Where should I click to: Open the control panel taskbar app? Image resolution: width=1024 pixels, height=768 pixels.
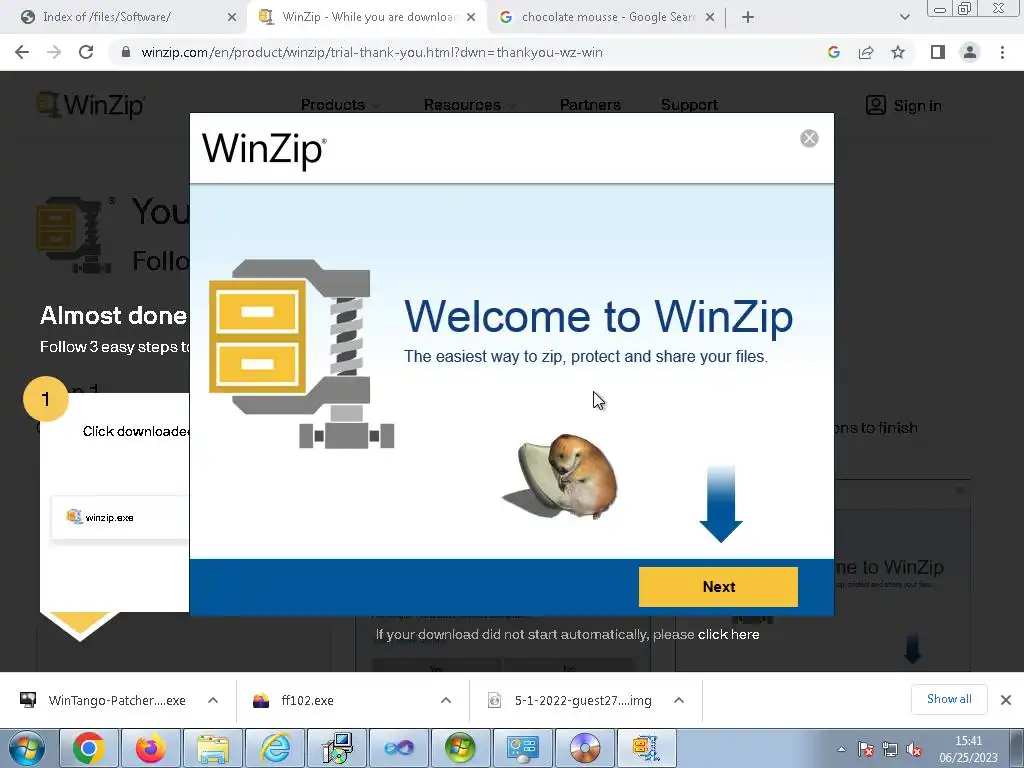pos(523,748)
